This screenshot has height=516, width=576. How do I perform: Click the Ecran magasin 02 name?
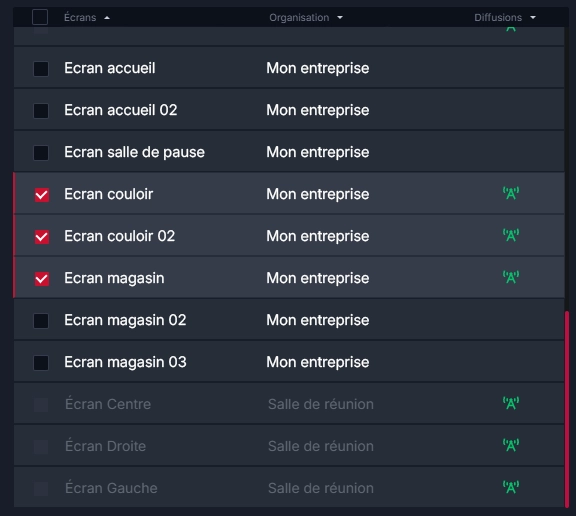coord(125,320)
